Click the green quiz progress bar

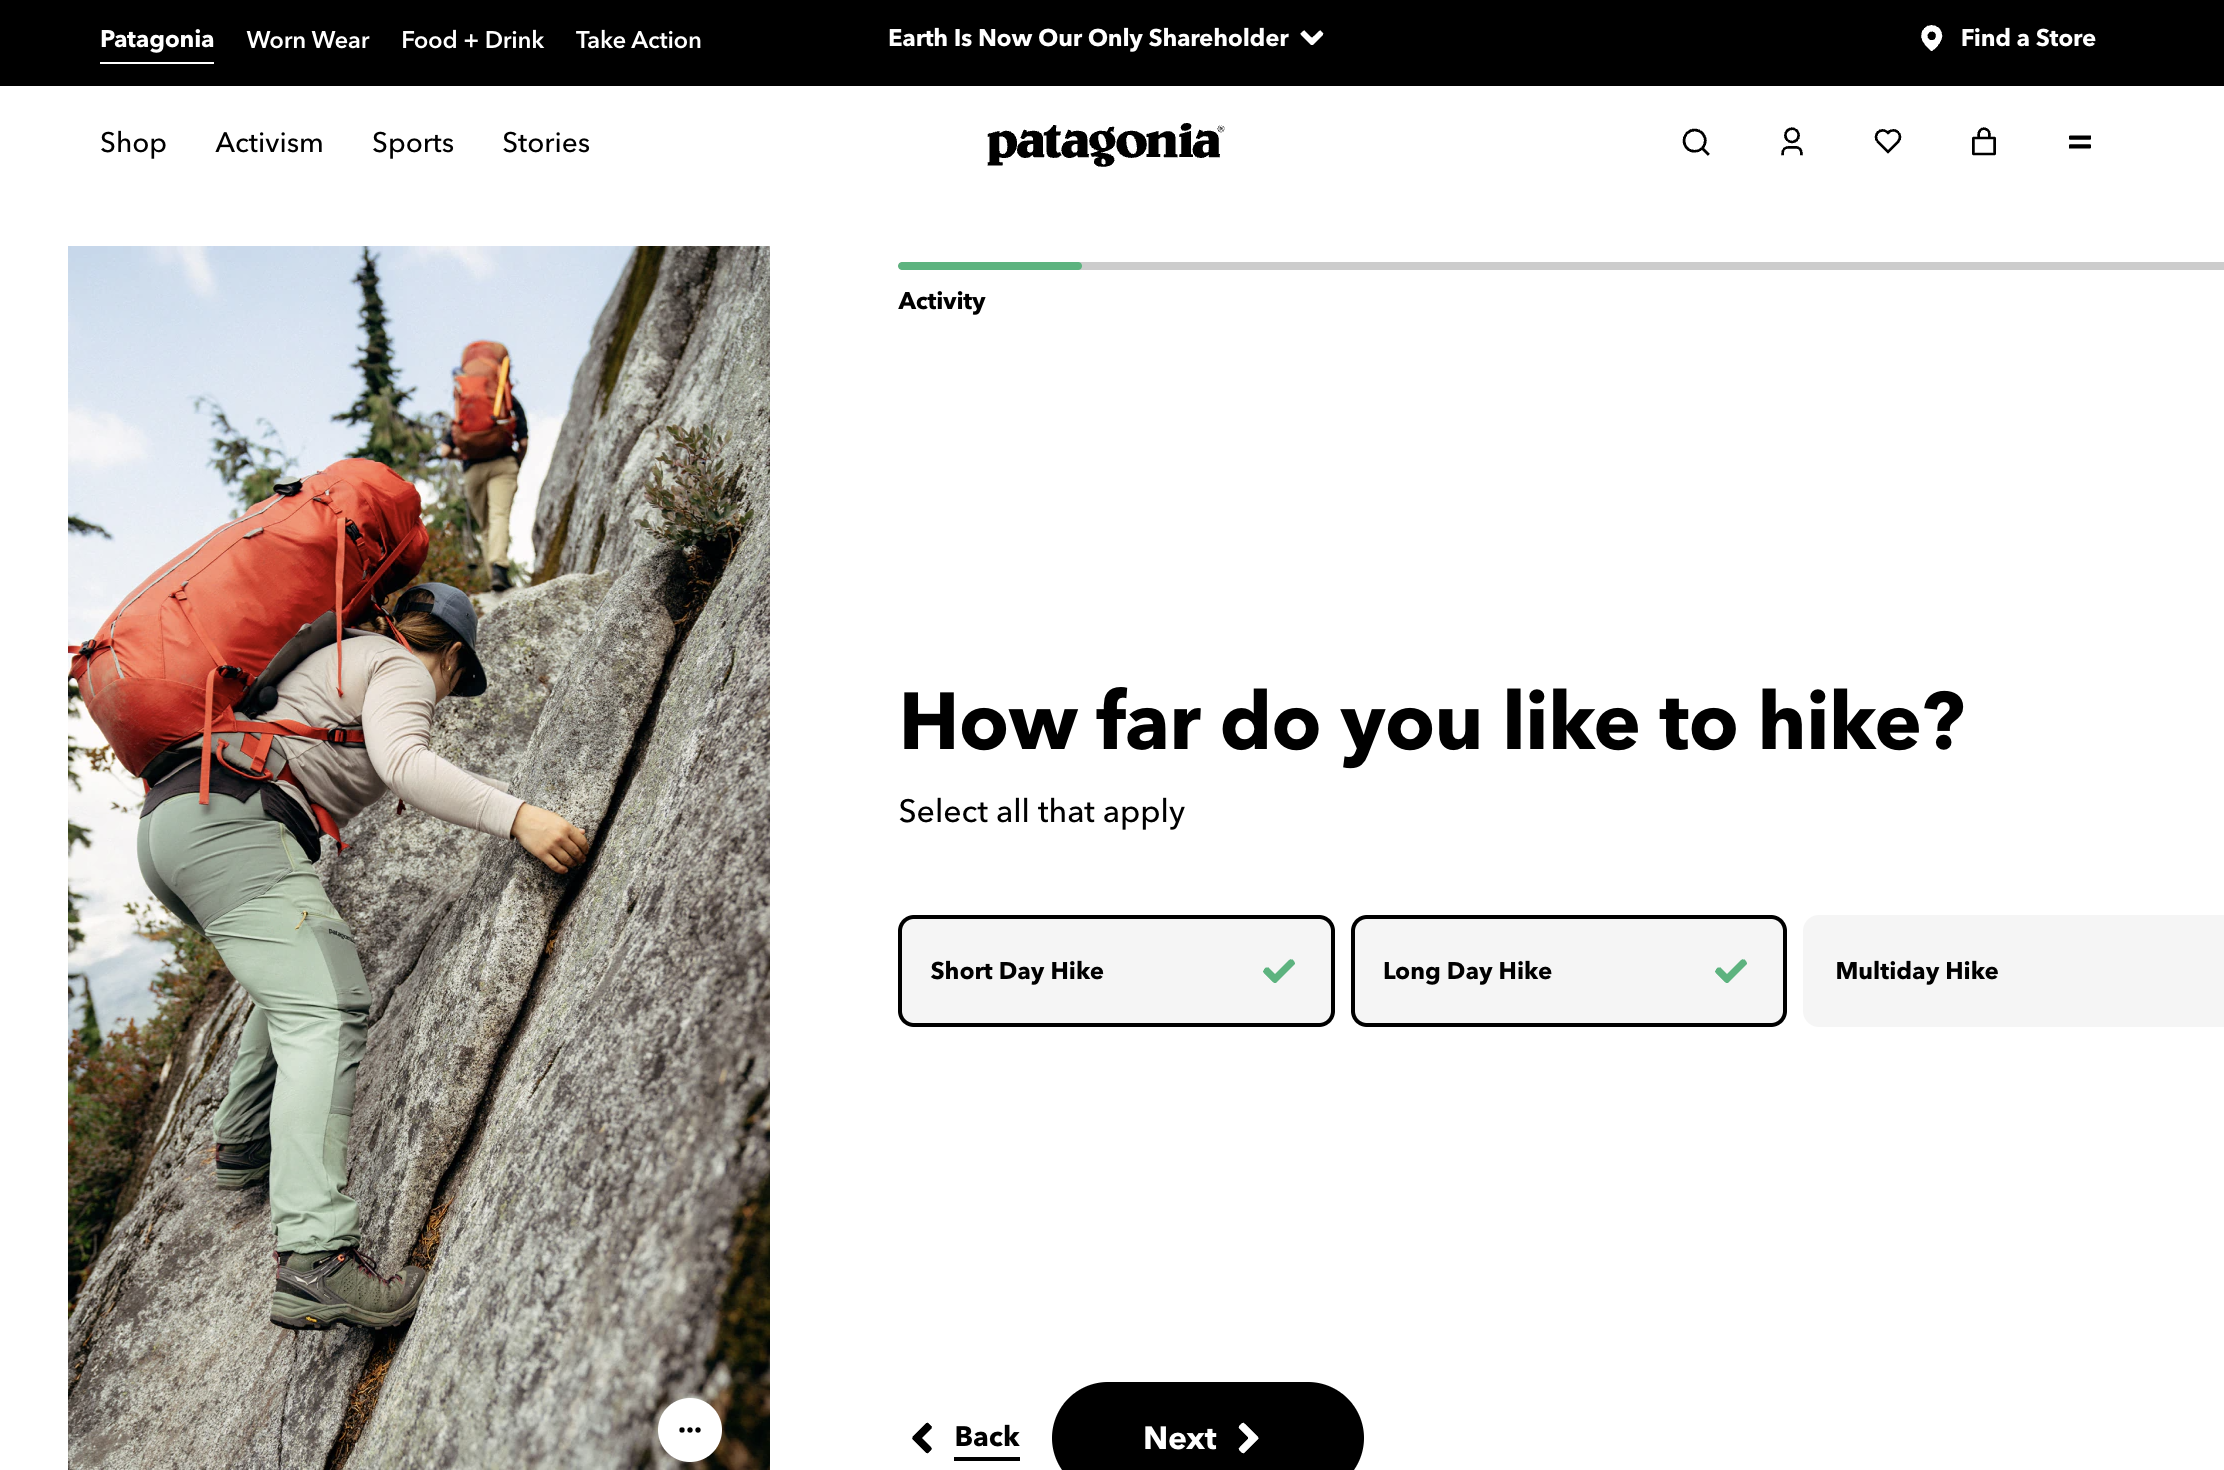pos(989,266)
